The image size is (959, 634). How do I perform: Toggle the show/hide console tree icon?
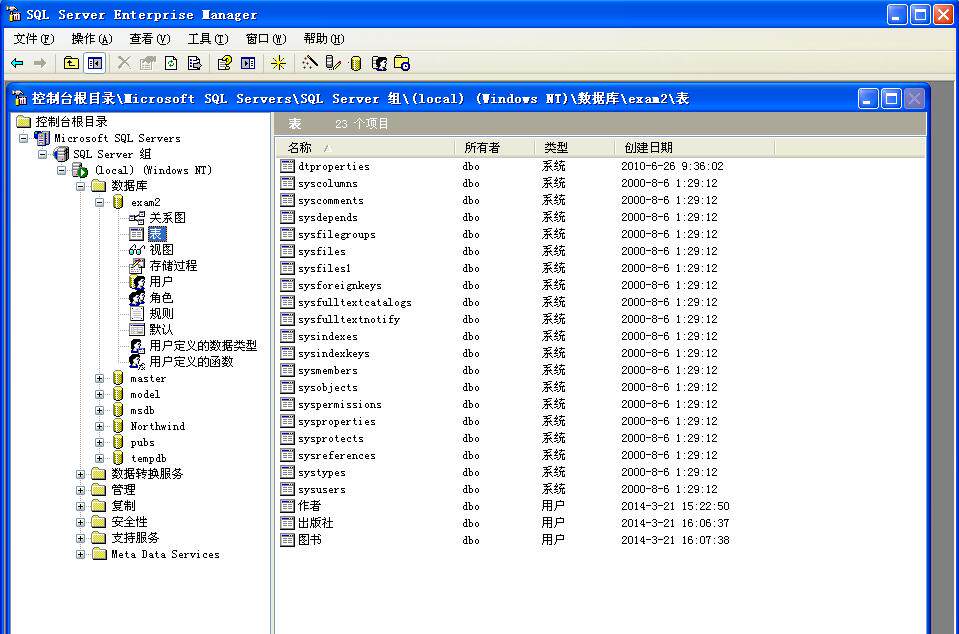coord(93,62)
